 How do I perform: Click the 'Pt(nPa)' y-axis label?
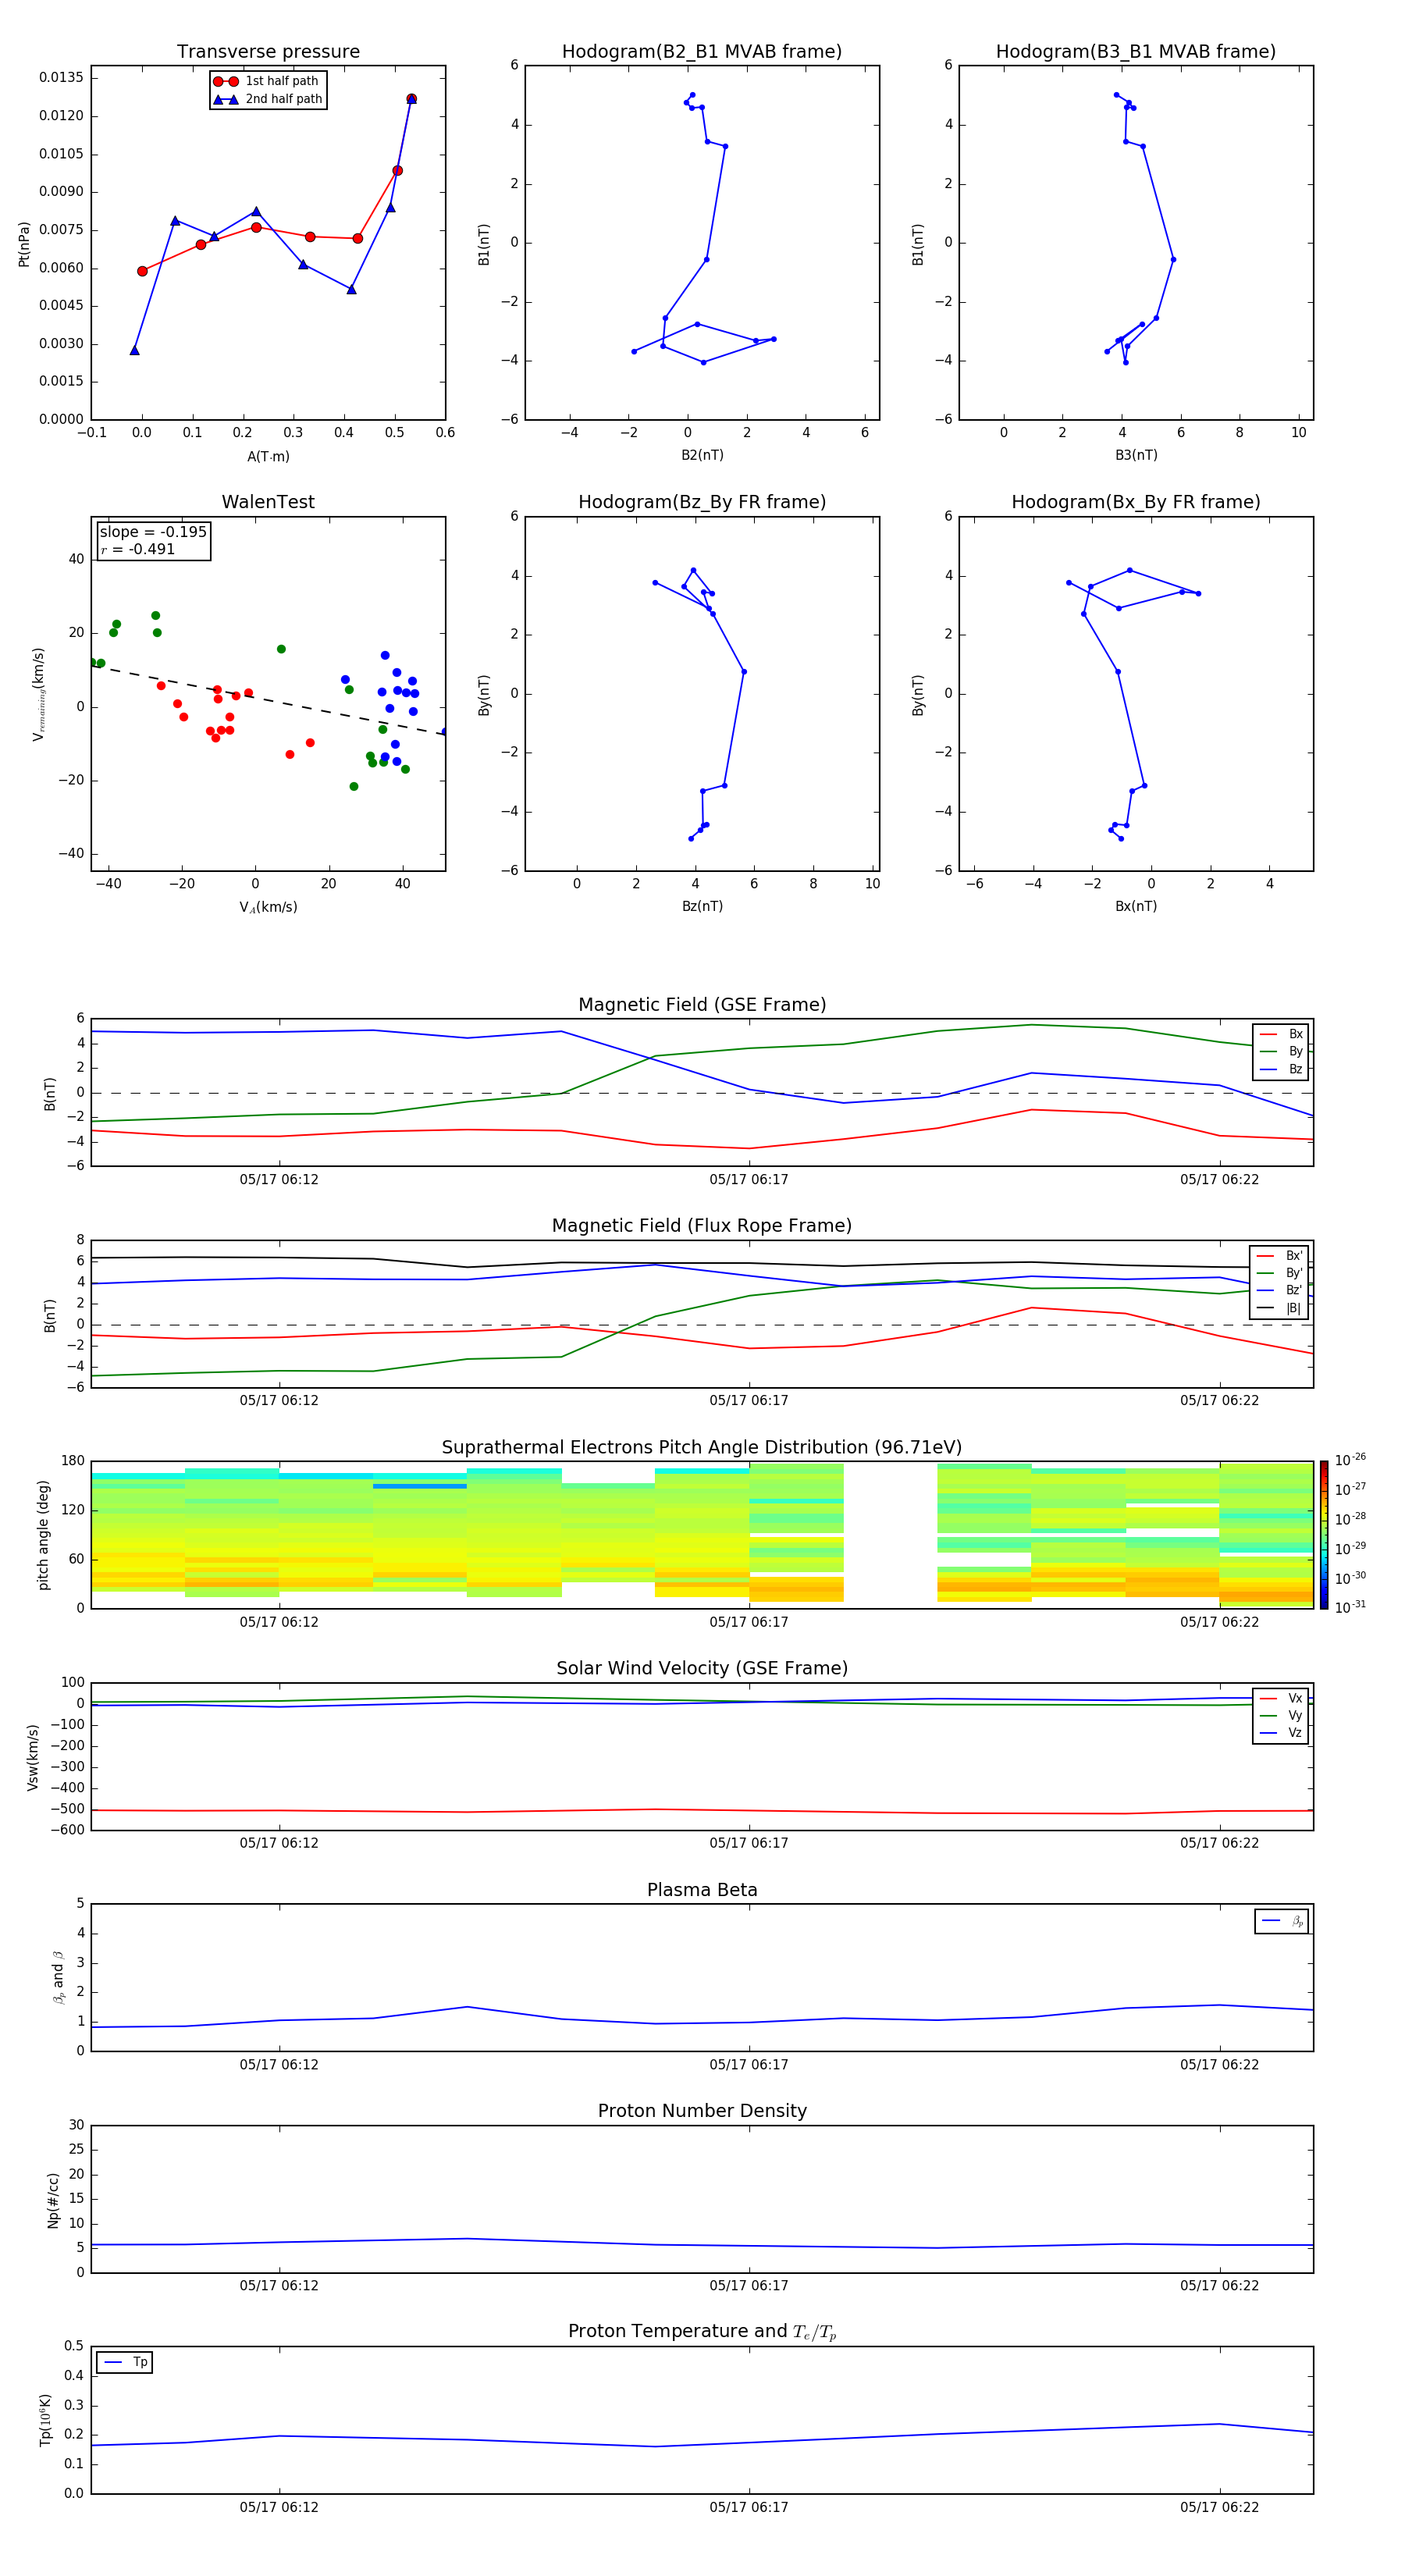24,244
